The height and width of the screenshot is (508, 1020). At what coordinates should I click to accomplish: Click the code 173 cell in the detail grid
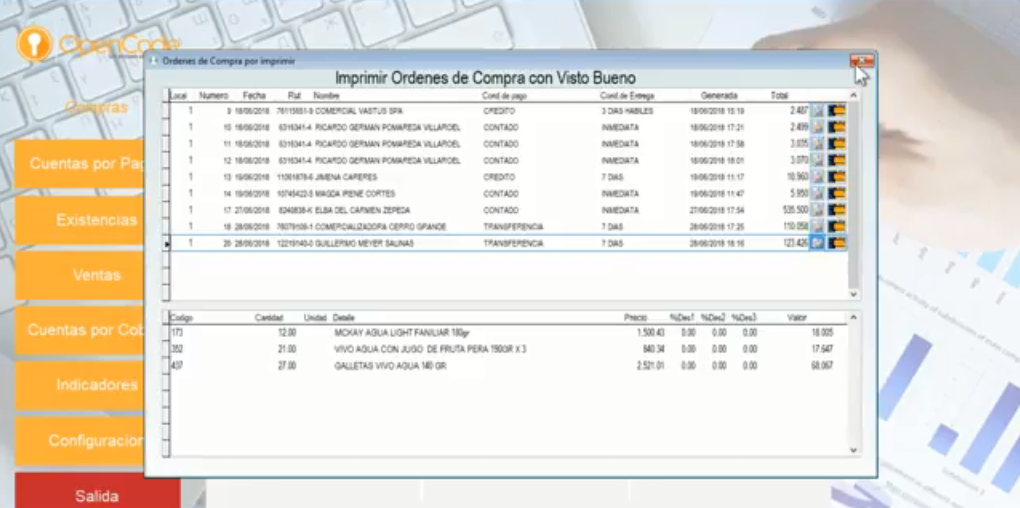pyautogui.click(x=176, y=332)
